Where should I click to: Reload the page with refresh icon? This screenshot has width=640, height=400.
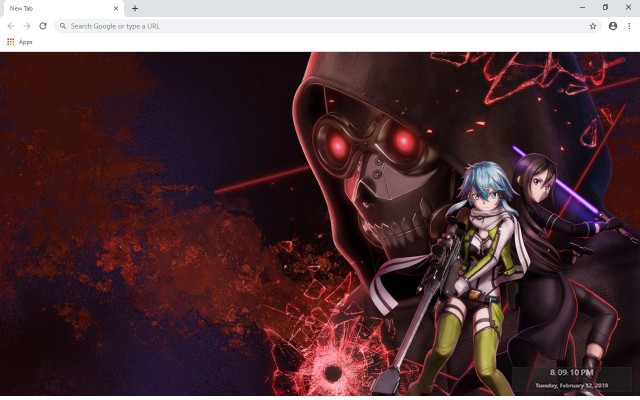tap(43, 26)
